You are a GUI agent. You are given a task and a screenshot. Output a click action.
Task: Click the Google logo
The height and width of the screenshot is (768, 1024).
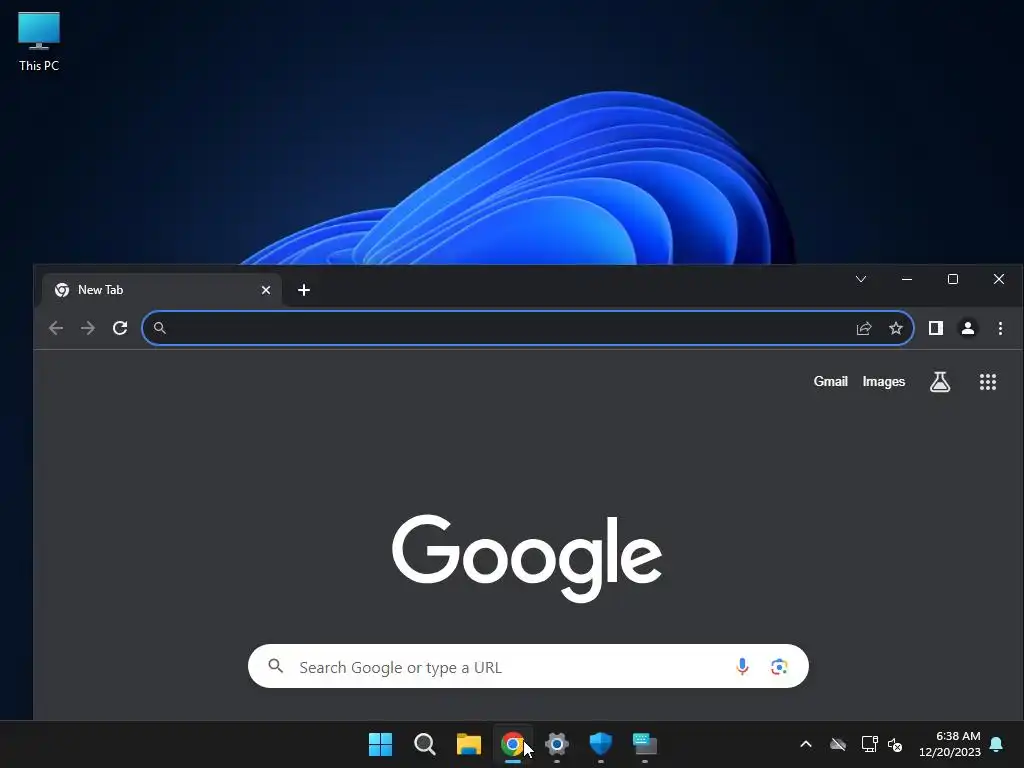click(527, 557)
